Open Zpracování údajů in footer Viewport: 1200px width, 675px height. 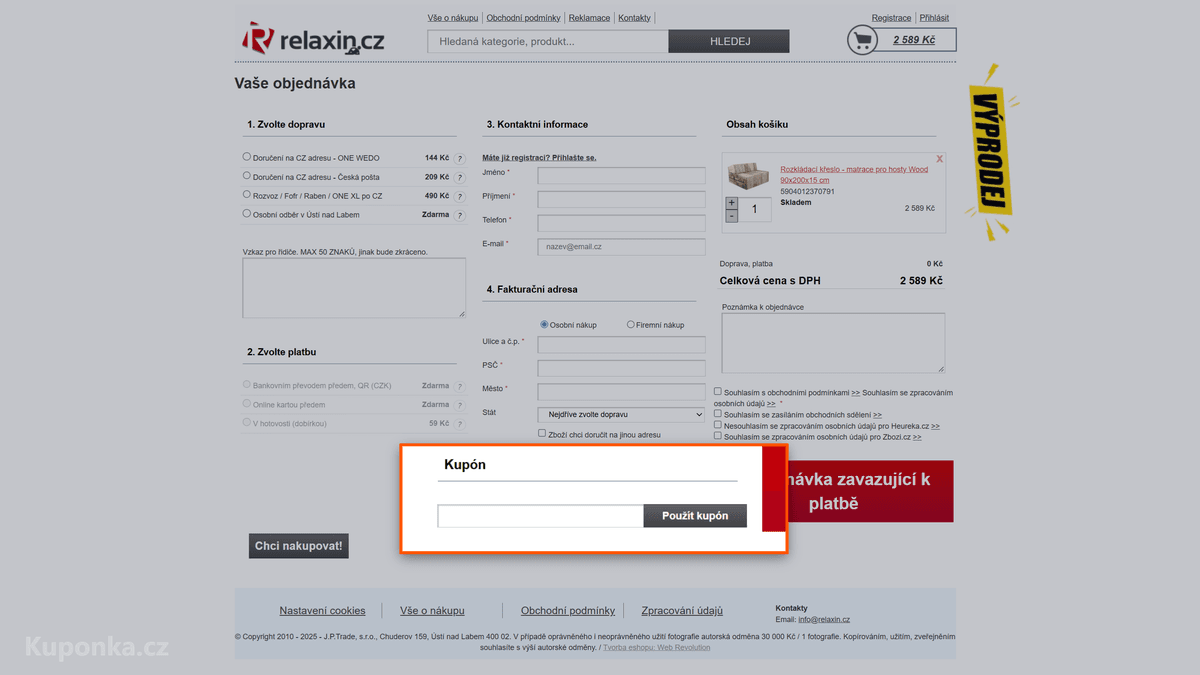point(682,611)
